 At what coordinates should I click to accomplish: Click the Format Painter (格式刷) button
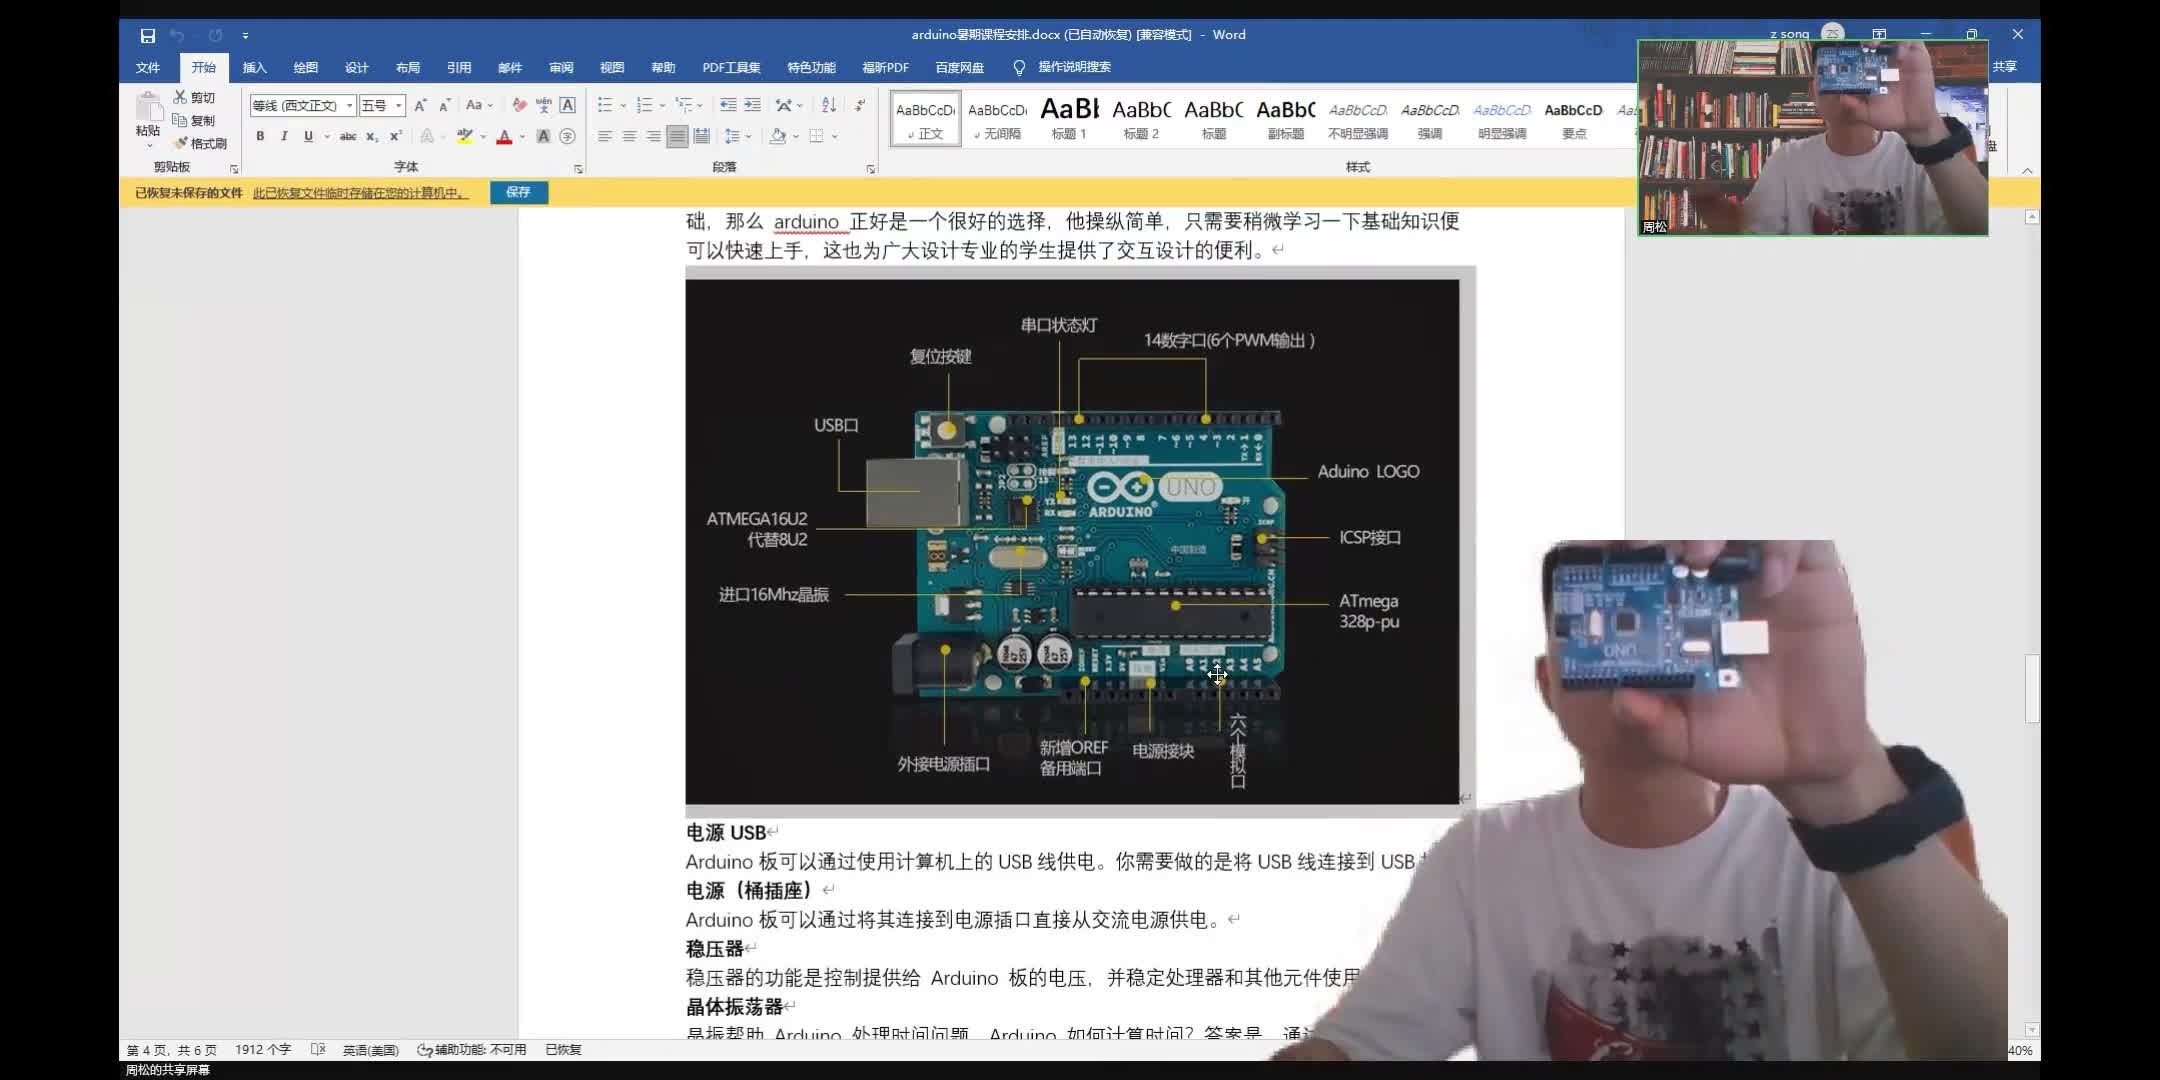pyautogui.click(x=200, y=143)
